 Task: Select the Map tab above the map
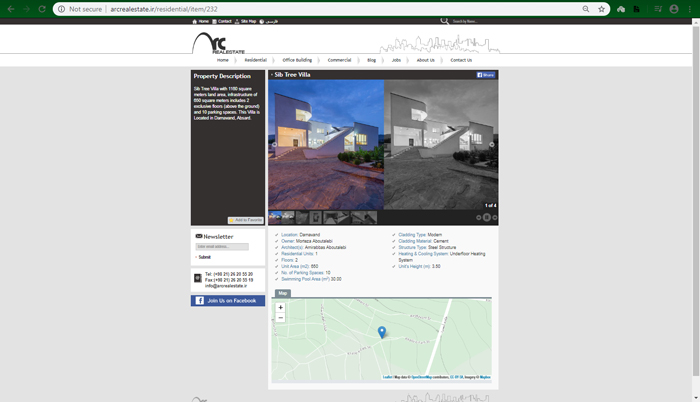(283, 293)
